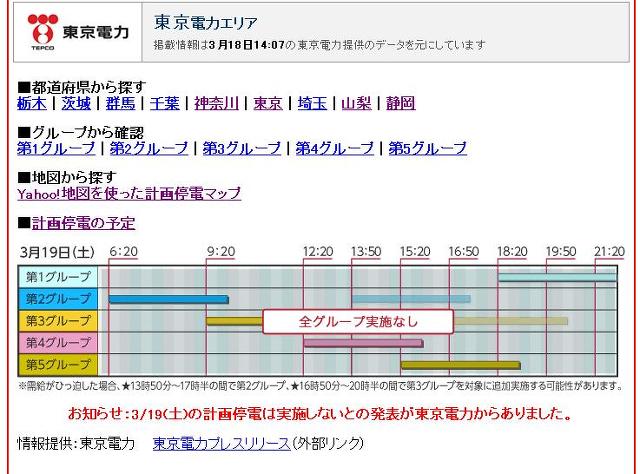Image resolution: width=640 pixels, height=474 pixels.
Task: Open the 計画停電の予定 heading link
Action: pyautogui.click(x=83, y=223)
